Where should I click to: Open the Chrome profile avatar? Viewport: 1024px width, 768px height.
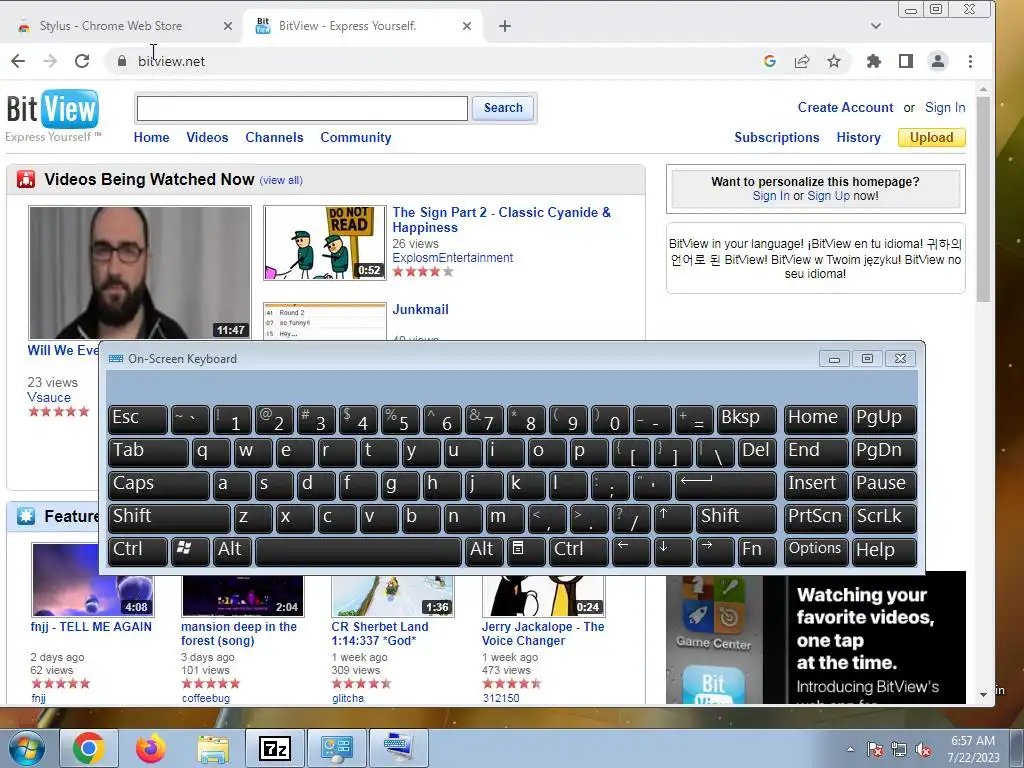(938, 61)
